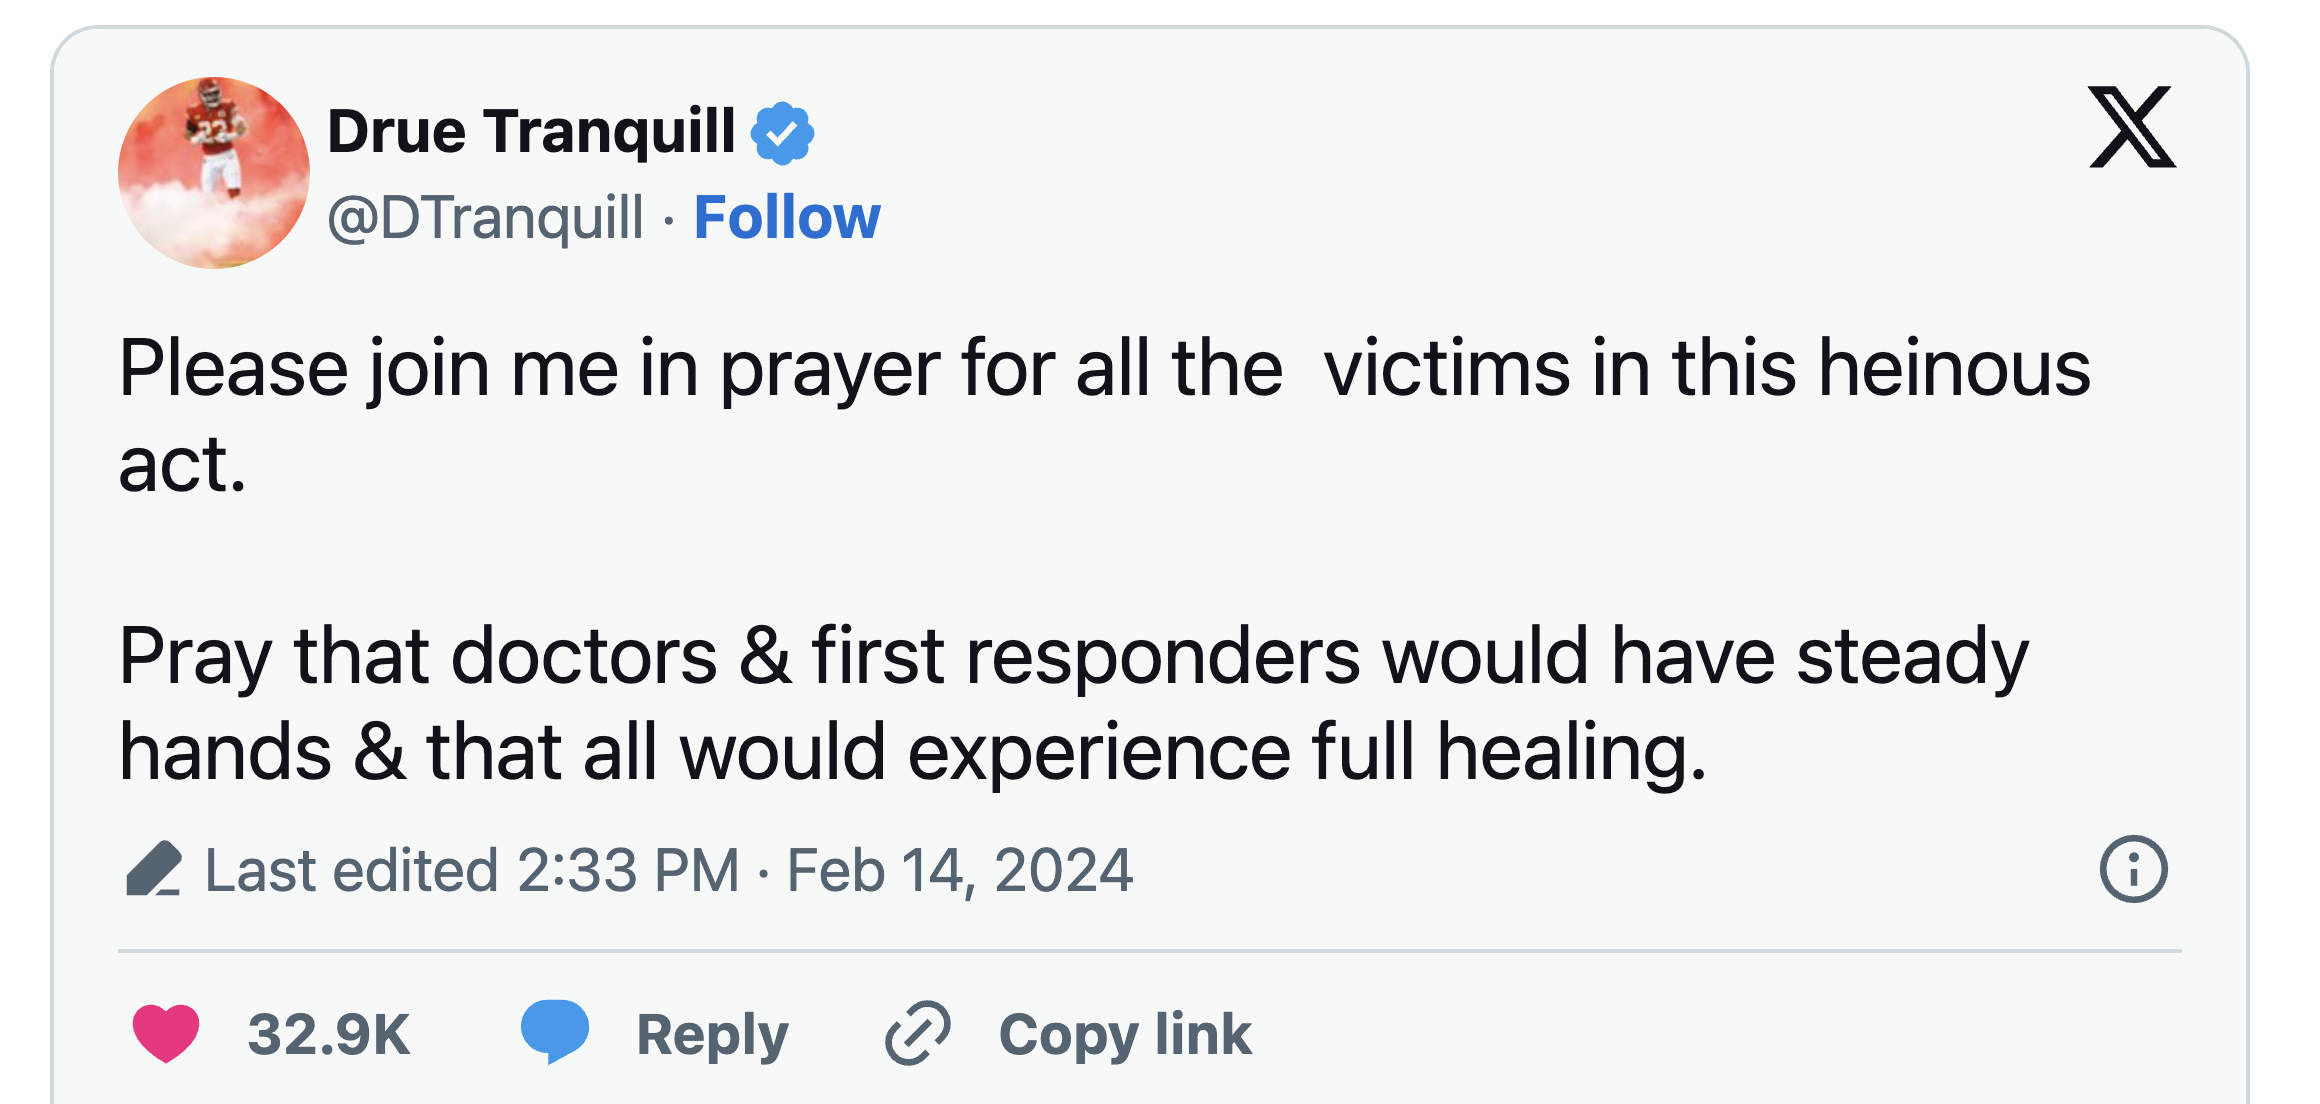Open Drue Tranquill's profile picture

(214, 173)
